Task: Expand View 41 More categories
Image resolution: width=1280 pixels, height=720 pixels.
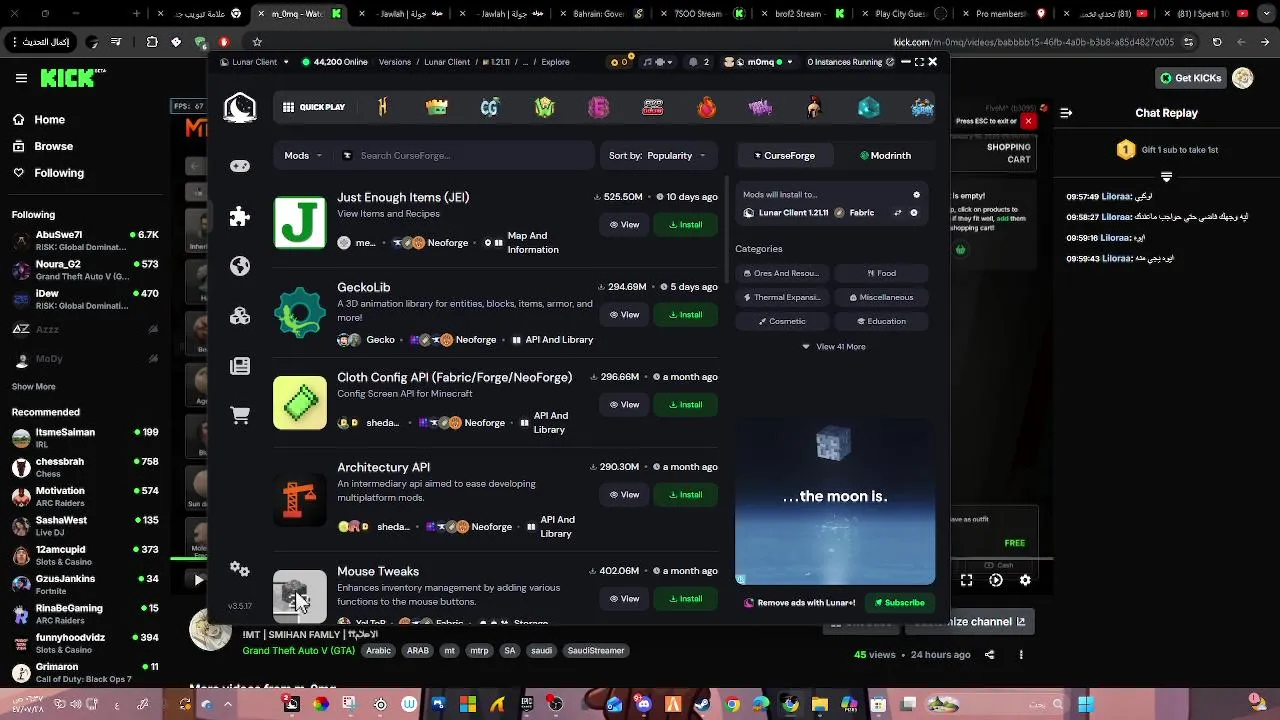Action: click(834, 346)
